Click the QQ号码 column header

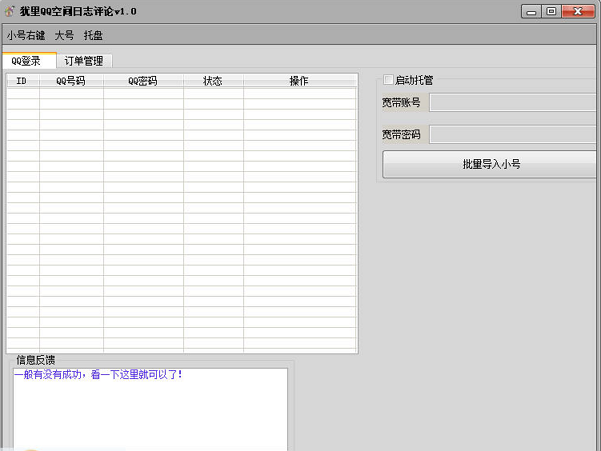coord(71,81)
